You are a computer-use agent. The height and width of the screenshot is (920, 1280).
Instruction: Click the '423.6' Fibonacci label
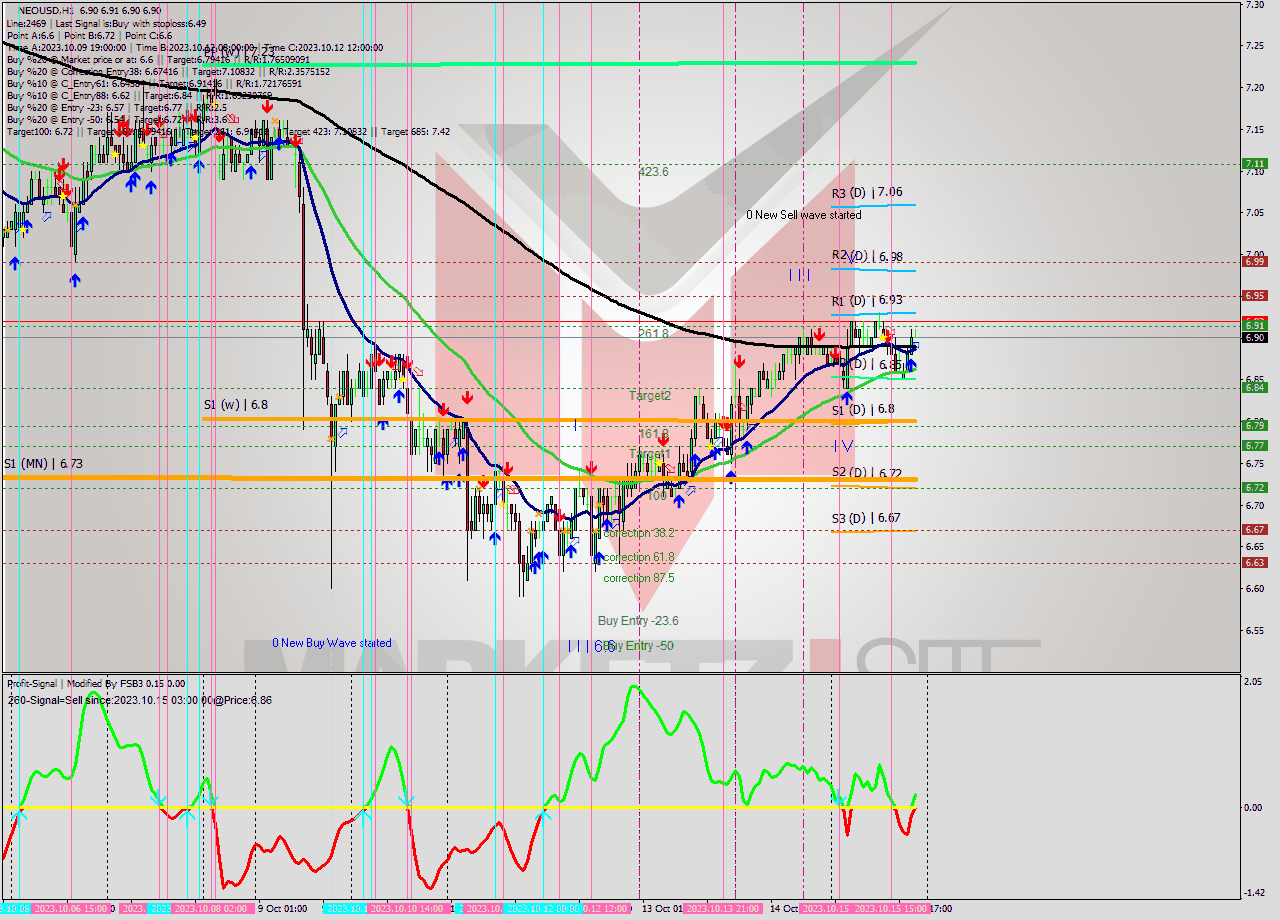point(653,172)
